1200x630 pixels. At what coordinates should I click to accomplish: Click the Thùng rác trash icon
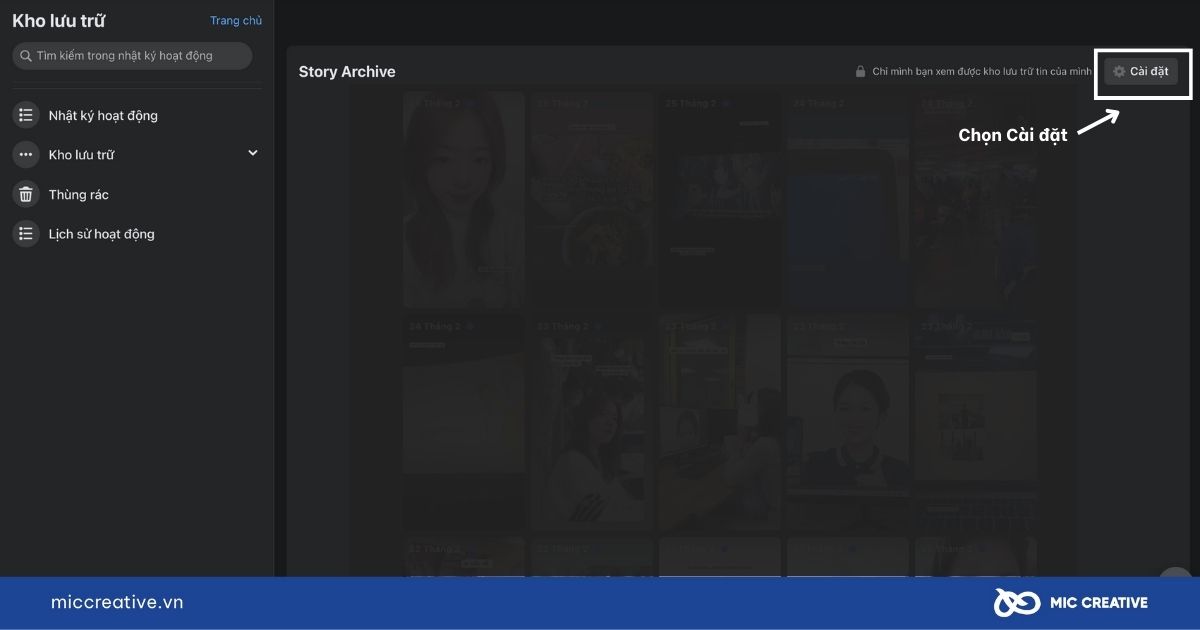[26, 194]
